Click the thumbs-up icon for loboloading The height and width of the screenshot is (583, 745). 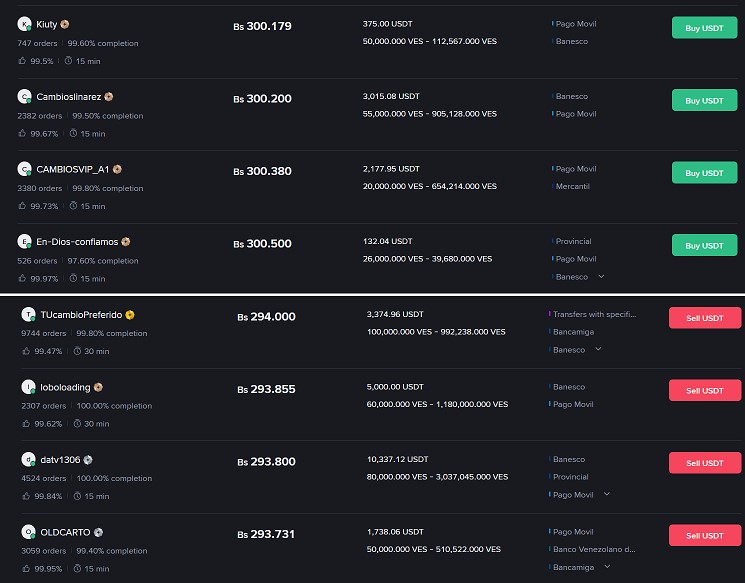(26, 424)
